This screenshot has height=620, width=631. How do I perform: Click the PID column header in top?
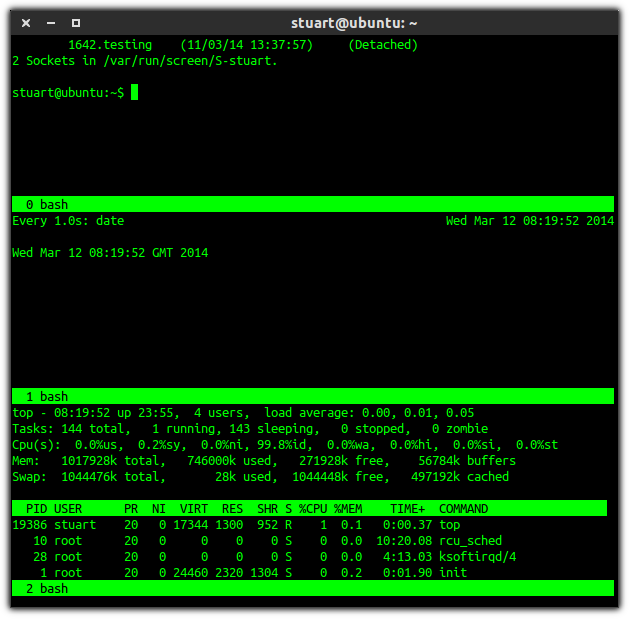pyautogui.click(x=36, y=509)
